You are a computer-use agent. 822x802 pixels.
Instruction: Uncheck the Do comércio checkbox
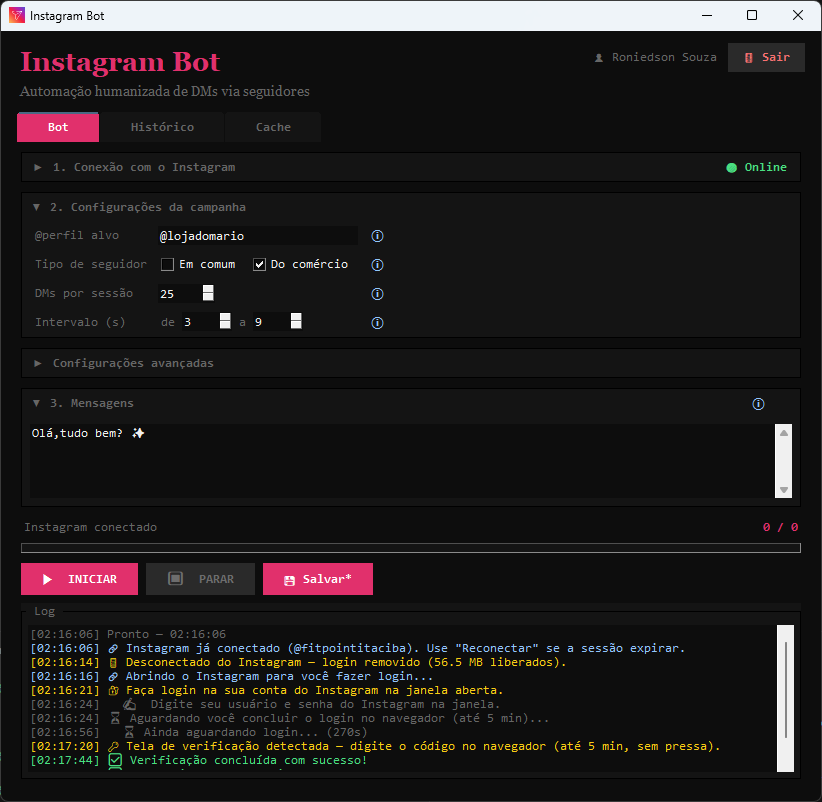259,264
